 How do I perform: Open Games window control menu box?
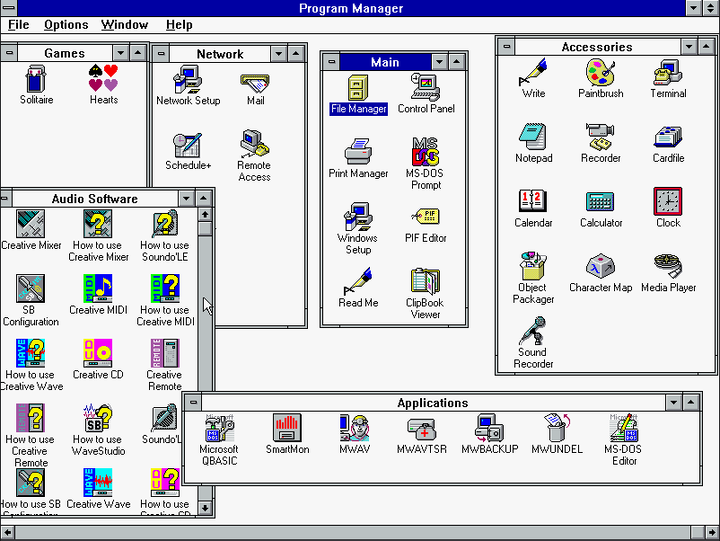9,53
